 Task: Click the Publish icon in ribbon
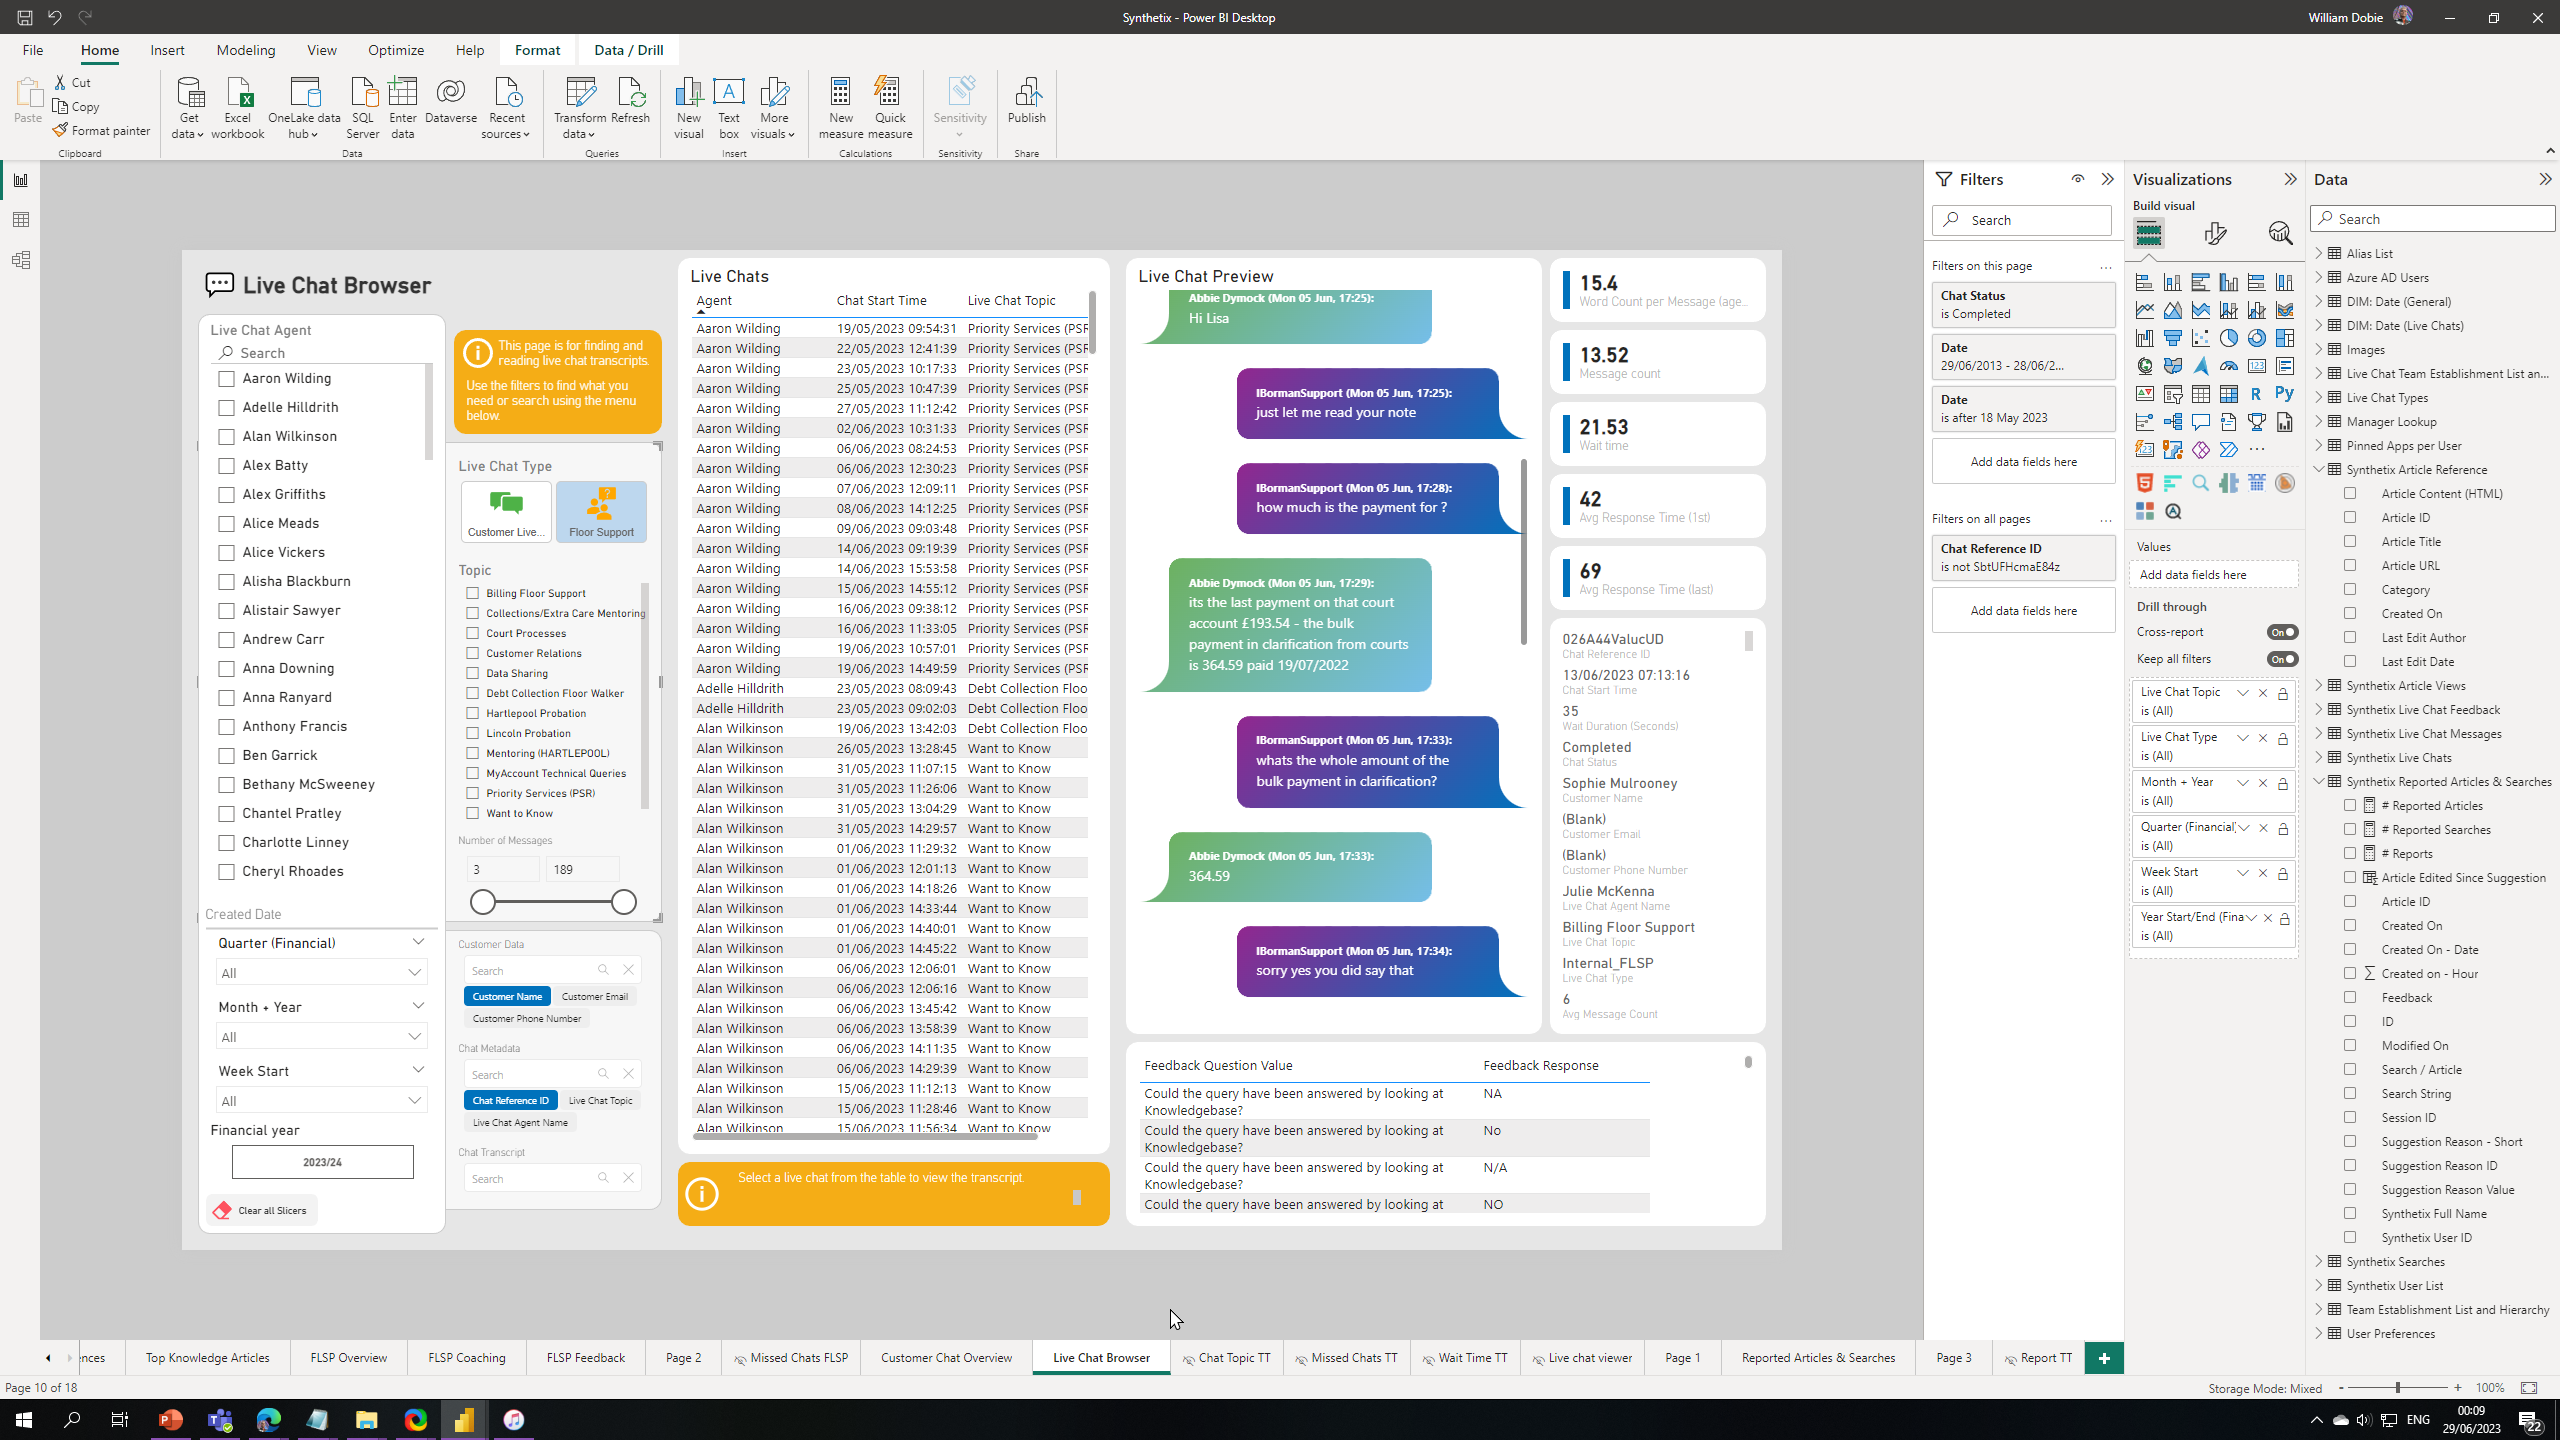point(1026,100)
